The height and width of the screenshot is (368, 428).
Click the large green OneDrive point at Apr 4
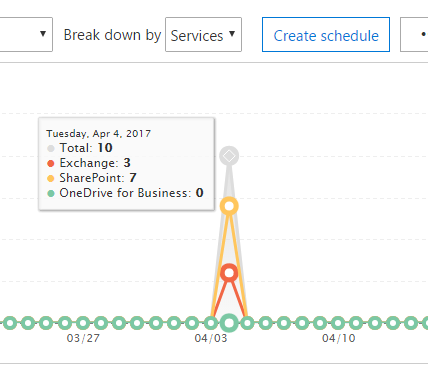coord(229,323)
